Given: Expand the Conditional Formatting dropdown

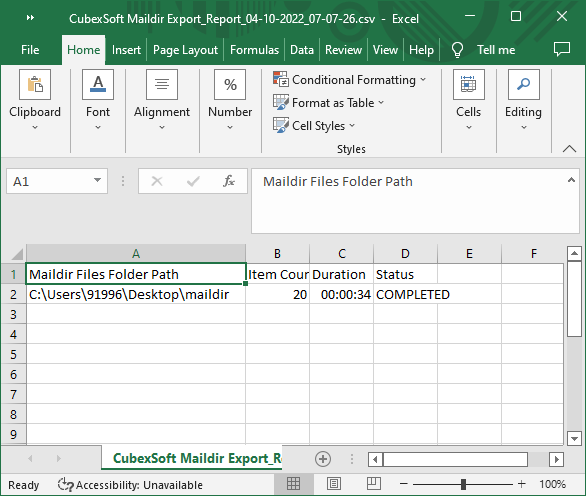Looking at the screenshot, I should tap(349, 80).
